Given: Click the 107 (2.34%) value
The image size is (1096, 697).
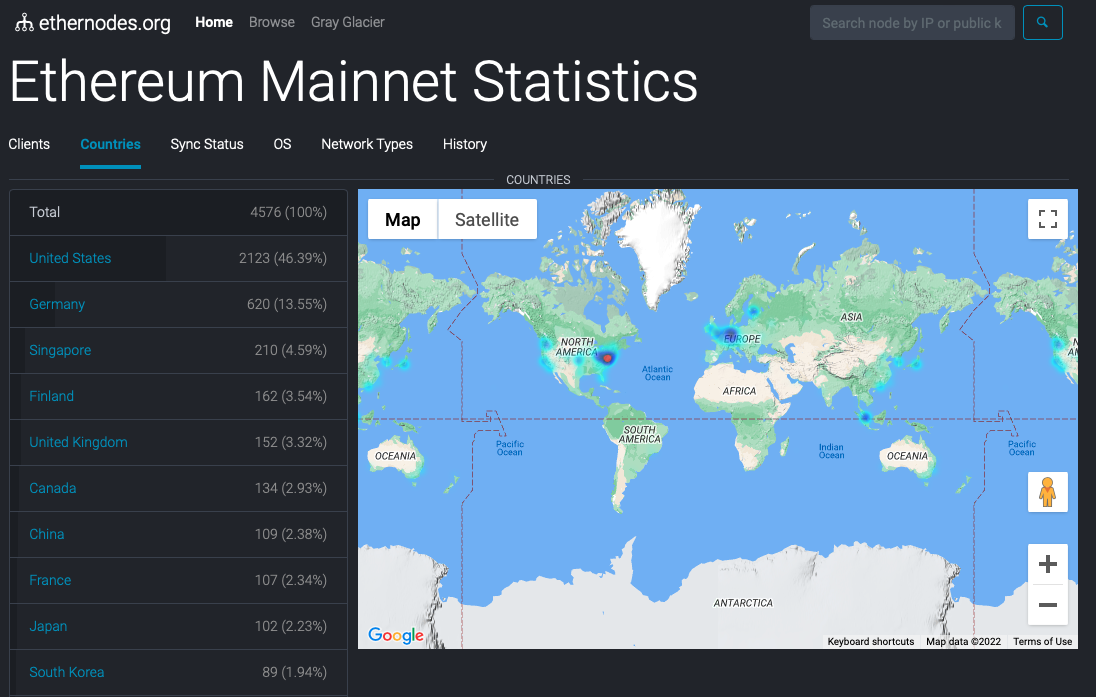Looking at the screenshot, I should point(291,580).
